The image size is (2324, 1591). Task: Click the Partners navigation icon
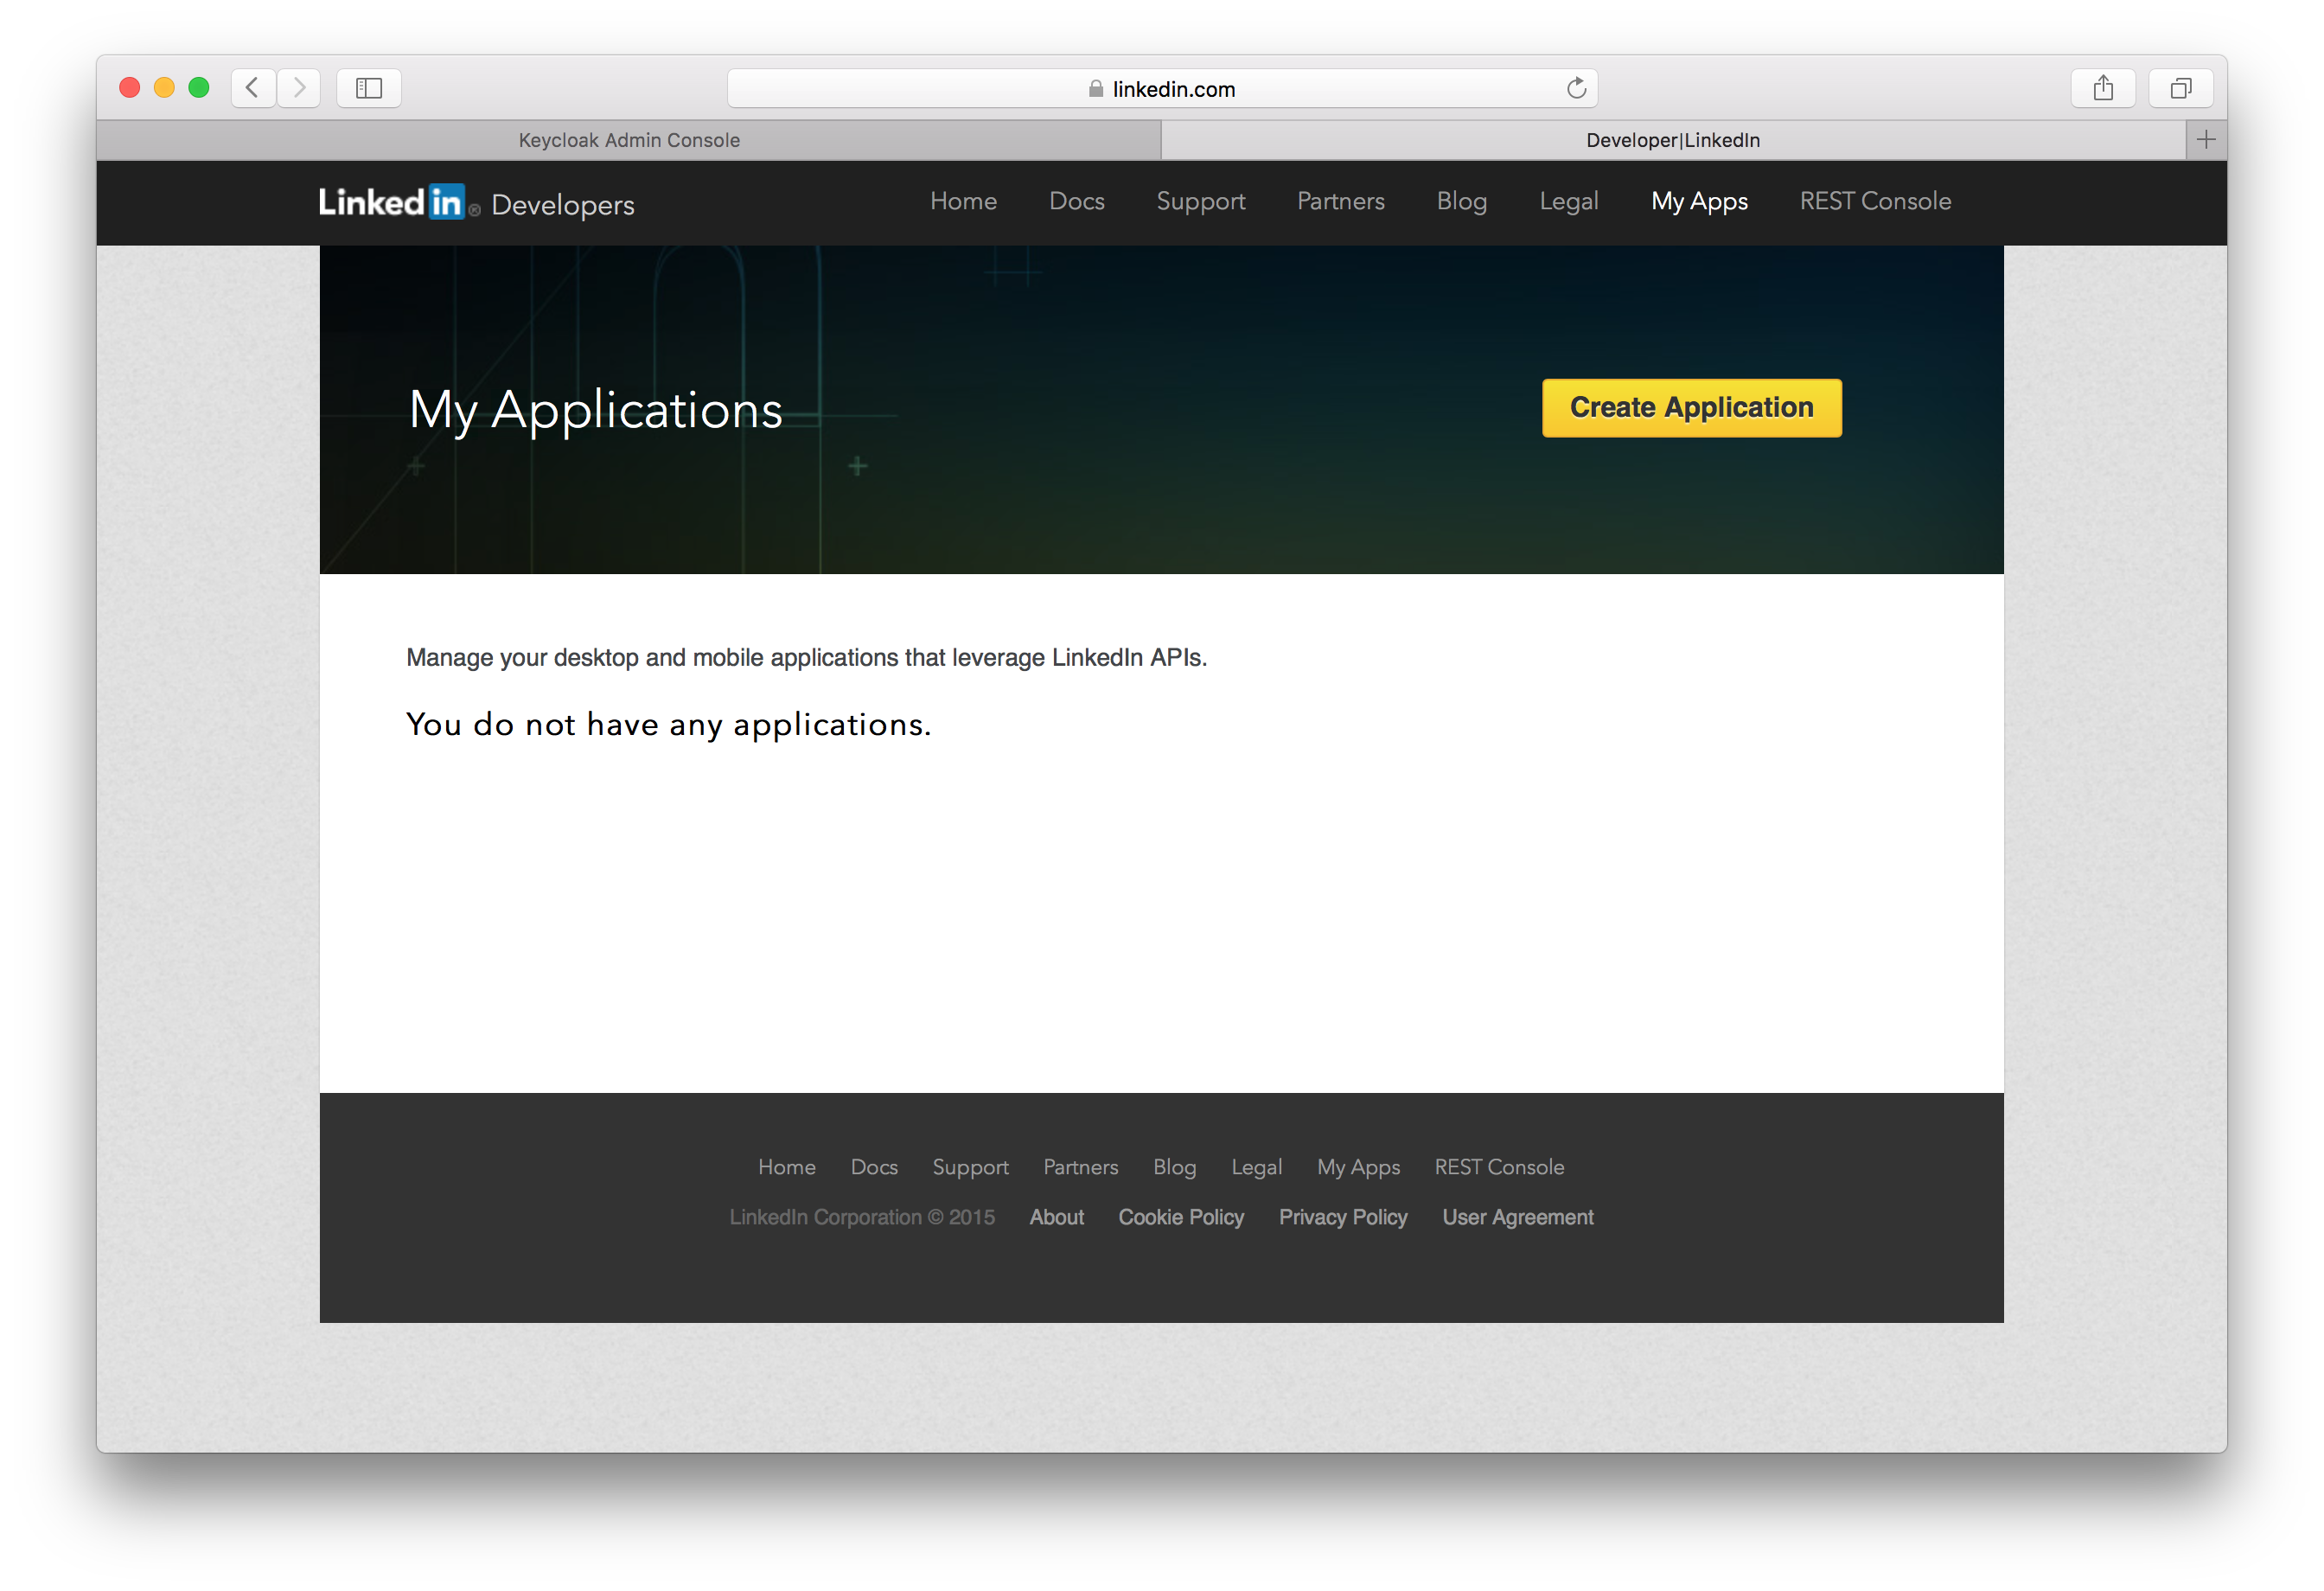(x=1338, y=200)
